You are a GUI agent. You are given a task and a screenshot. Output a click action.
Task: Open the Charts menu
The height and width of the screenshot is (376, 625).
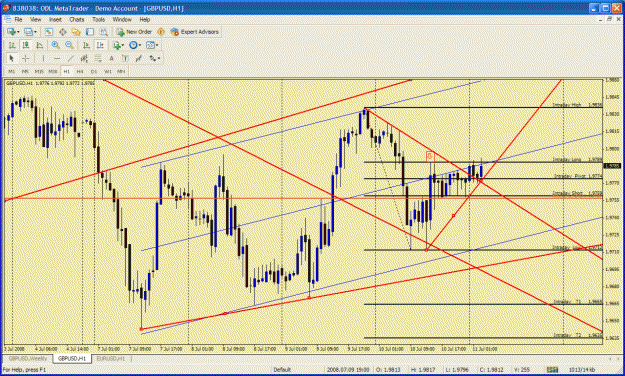coord(77,19)
